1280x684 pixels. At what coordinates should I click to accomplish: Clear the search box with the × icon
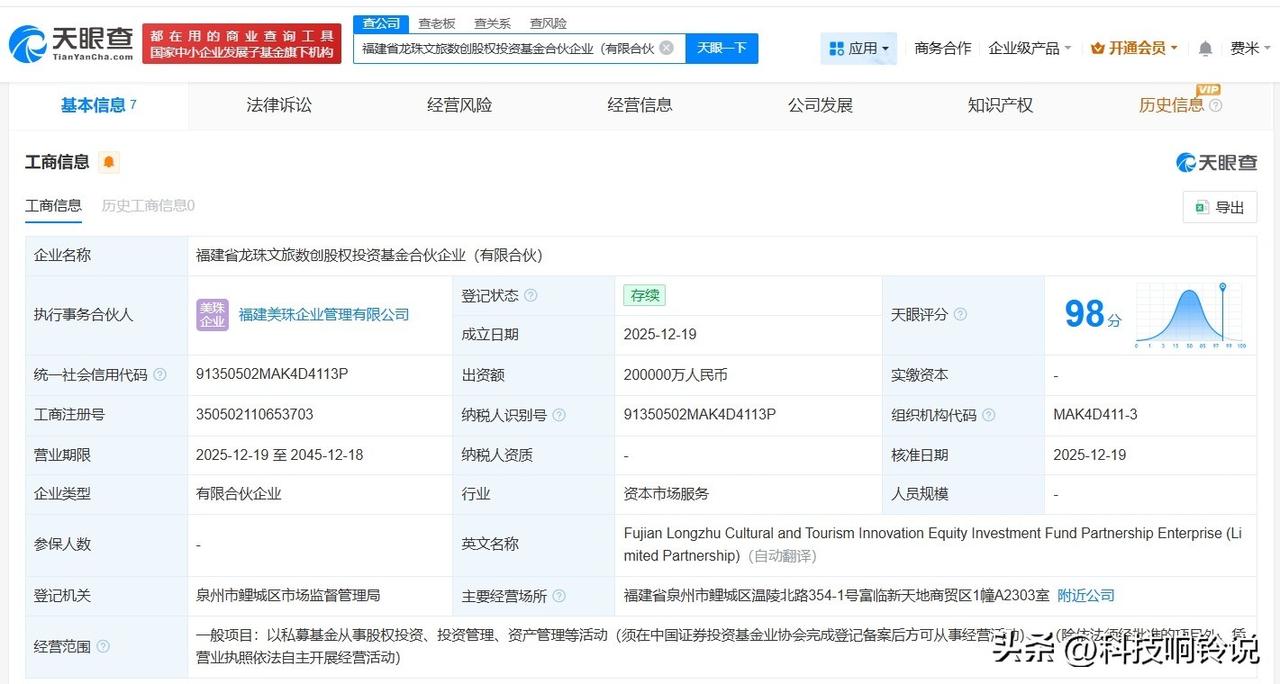pyautogui.click(x=666, y=47)
